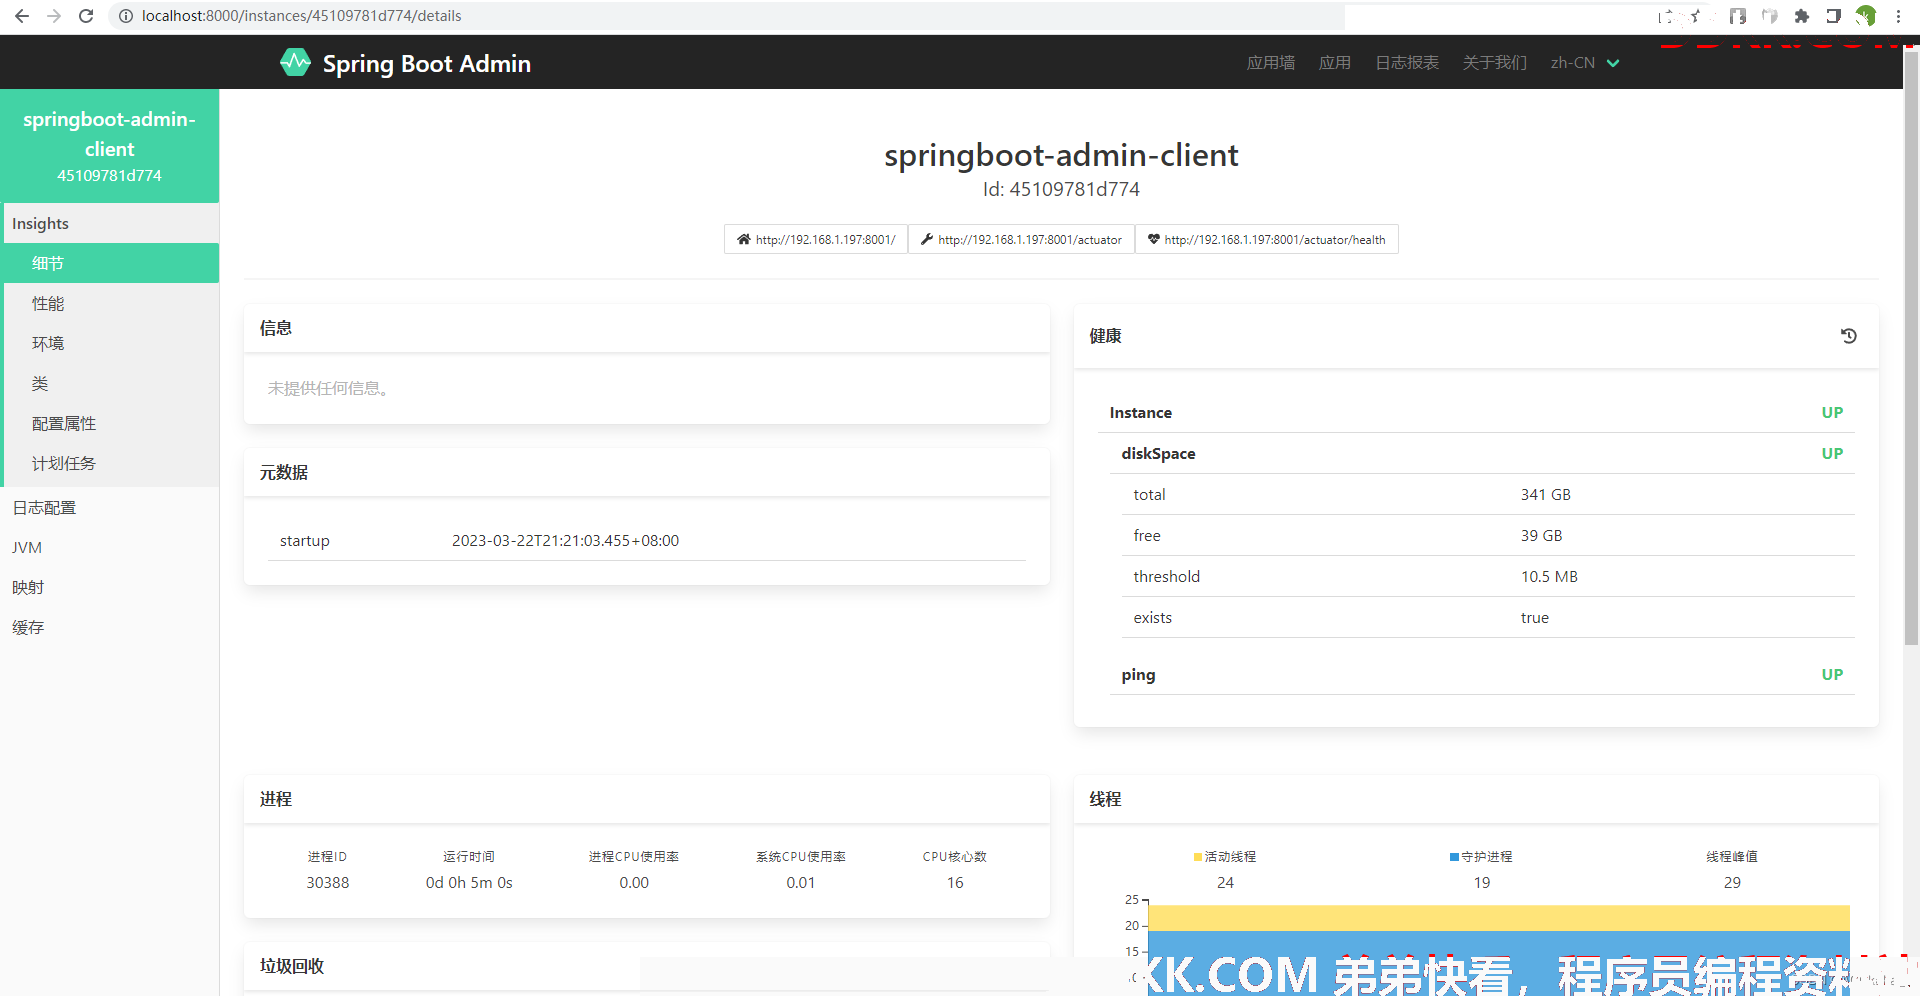Click the site info icon in address bar
Image resolution: width=1920 pixels, height=996 pixels.
coord(126,16)
